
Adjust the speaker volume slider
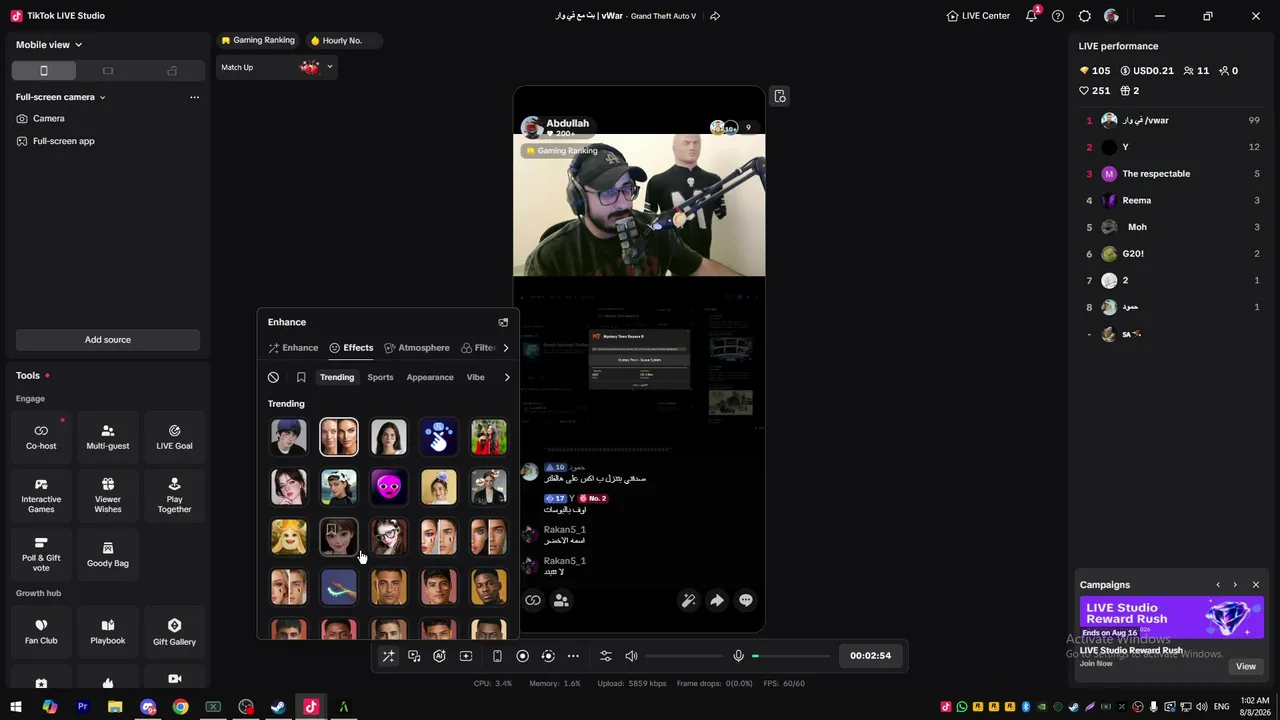pos(684,656)
